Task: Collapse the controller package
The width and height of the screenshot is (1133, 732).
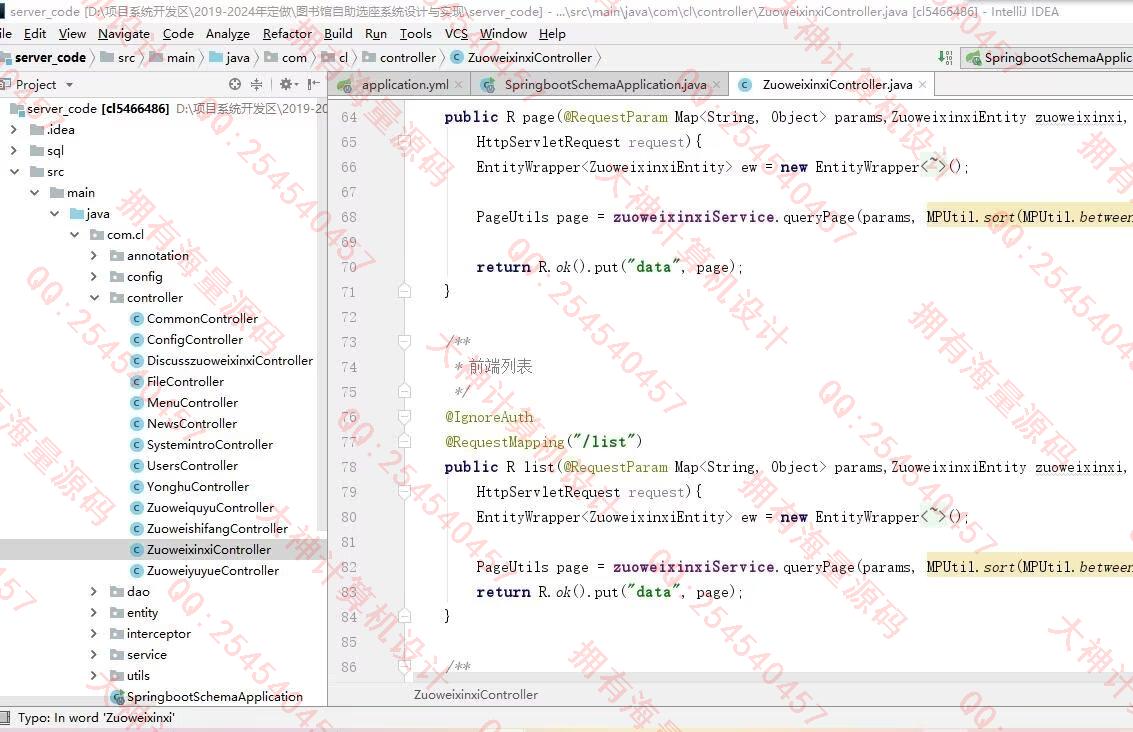Action: coord(94,298)
